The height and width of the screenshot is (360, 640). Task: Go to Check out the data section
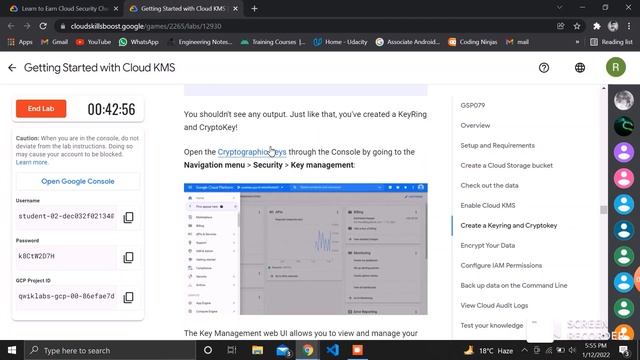click(489, 185)
